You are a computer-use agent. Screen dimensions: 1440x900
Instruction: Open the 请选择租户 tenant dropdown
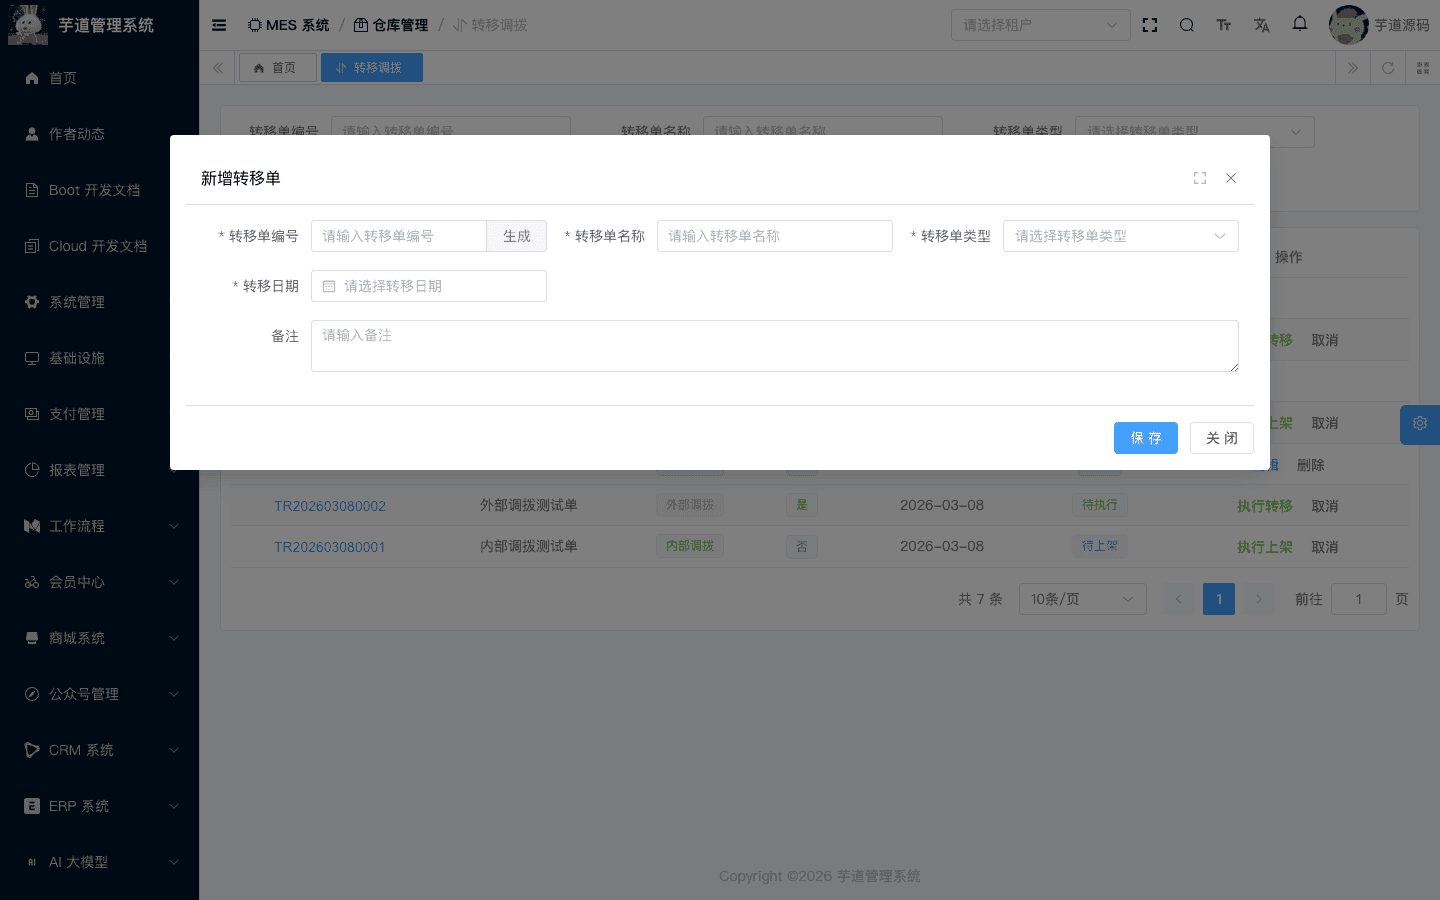click(1040, 25)
